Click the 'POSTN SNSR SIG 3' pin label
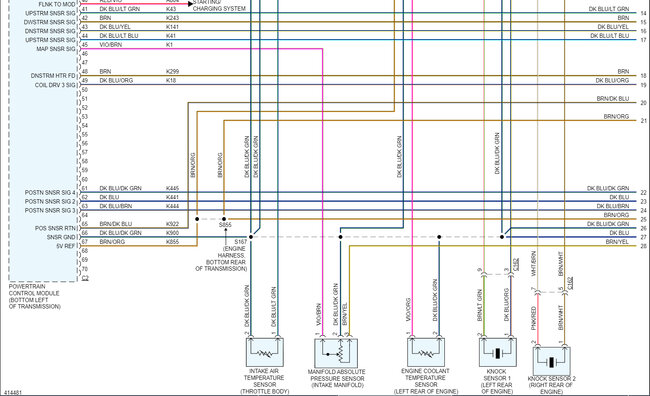650x396 pixels. [x=50, y=211]
